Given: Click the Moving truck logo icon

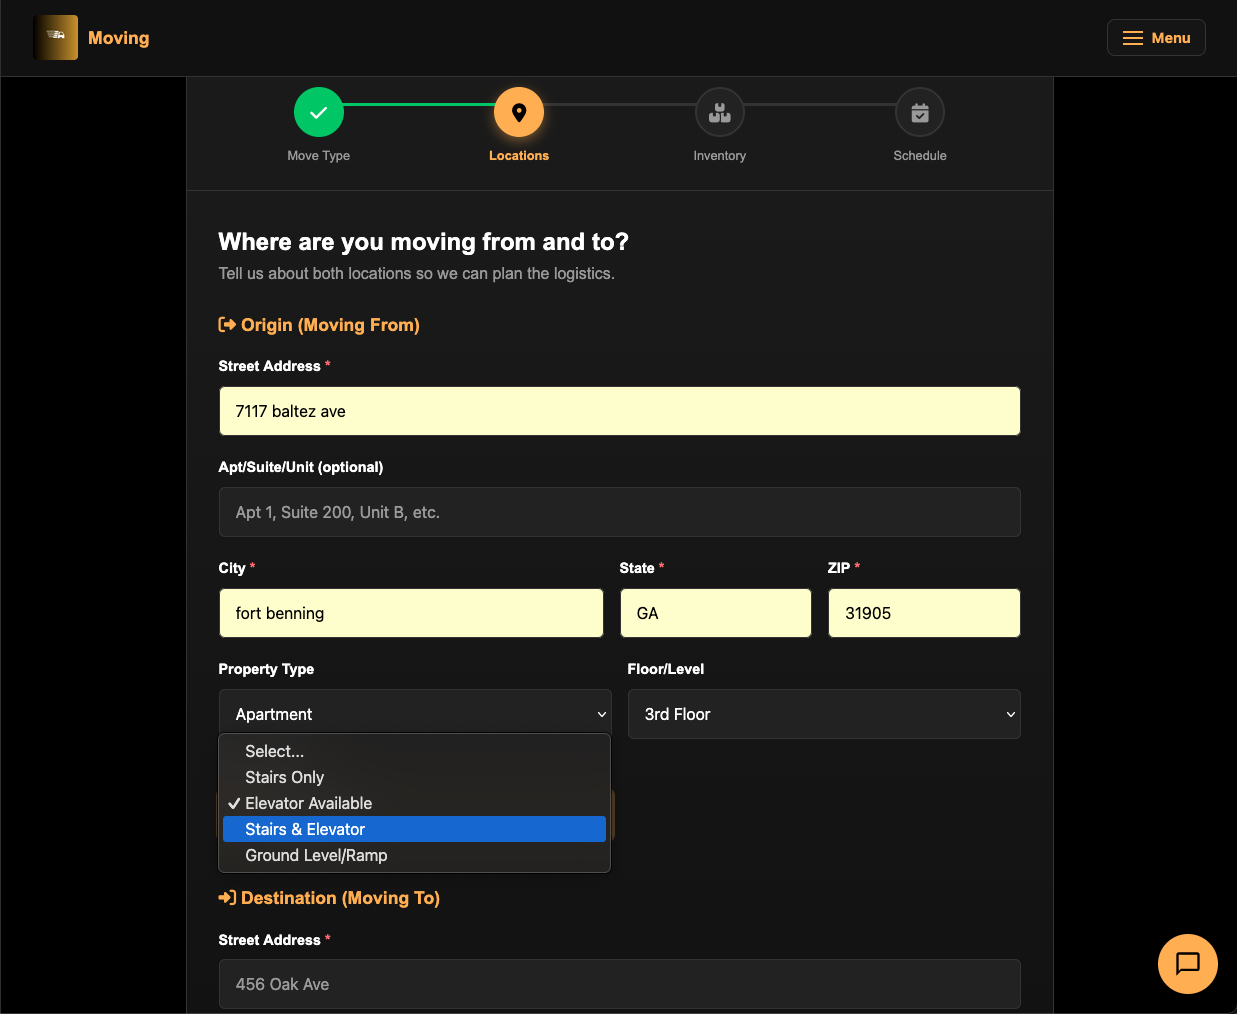Looking at the screenshot, I should click(56, 38).
